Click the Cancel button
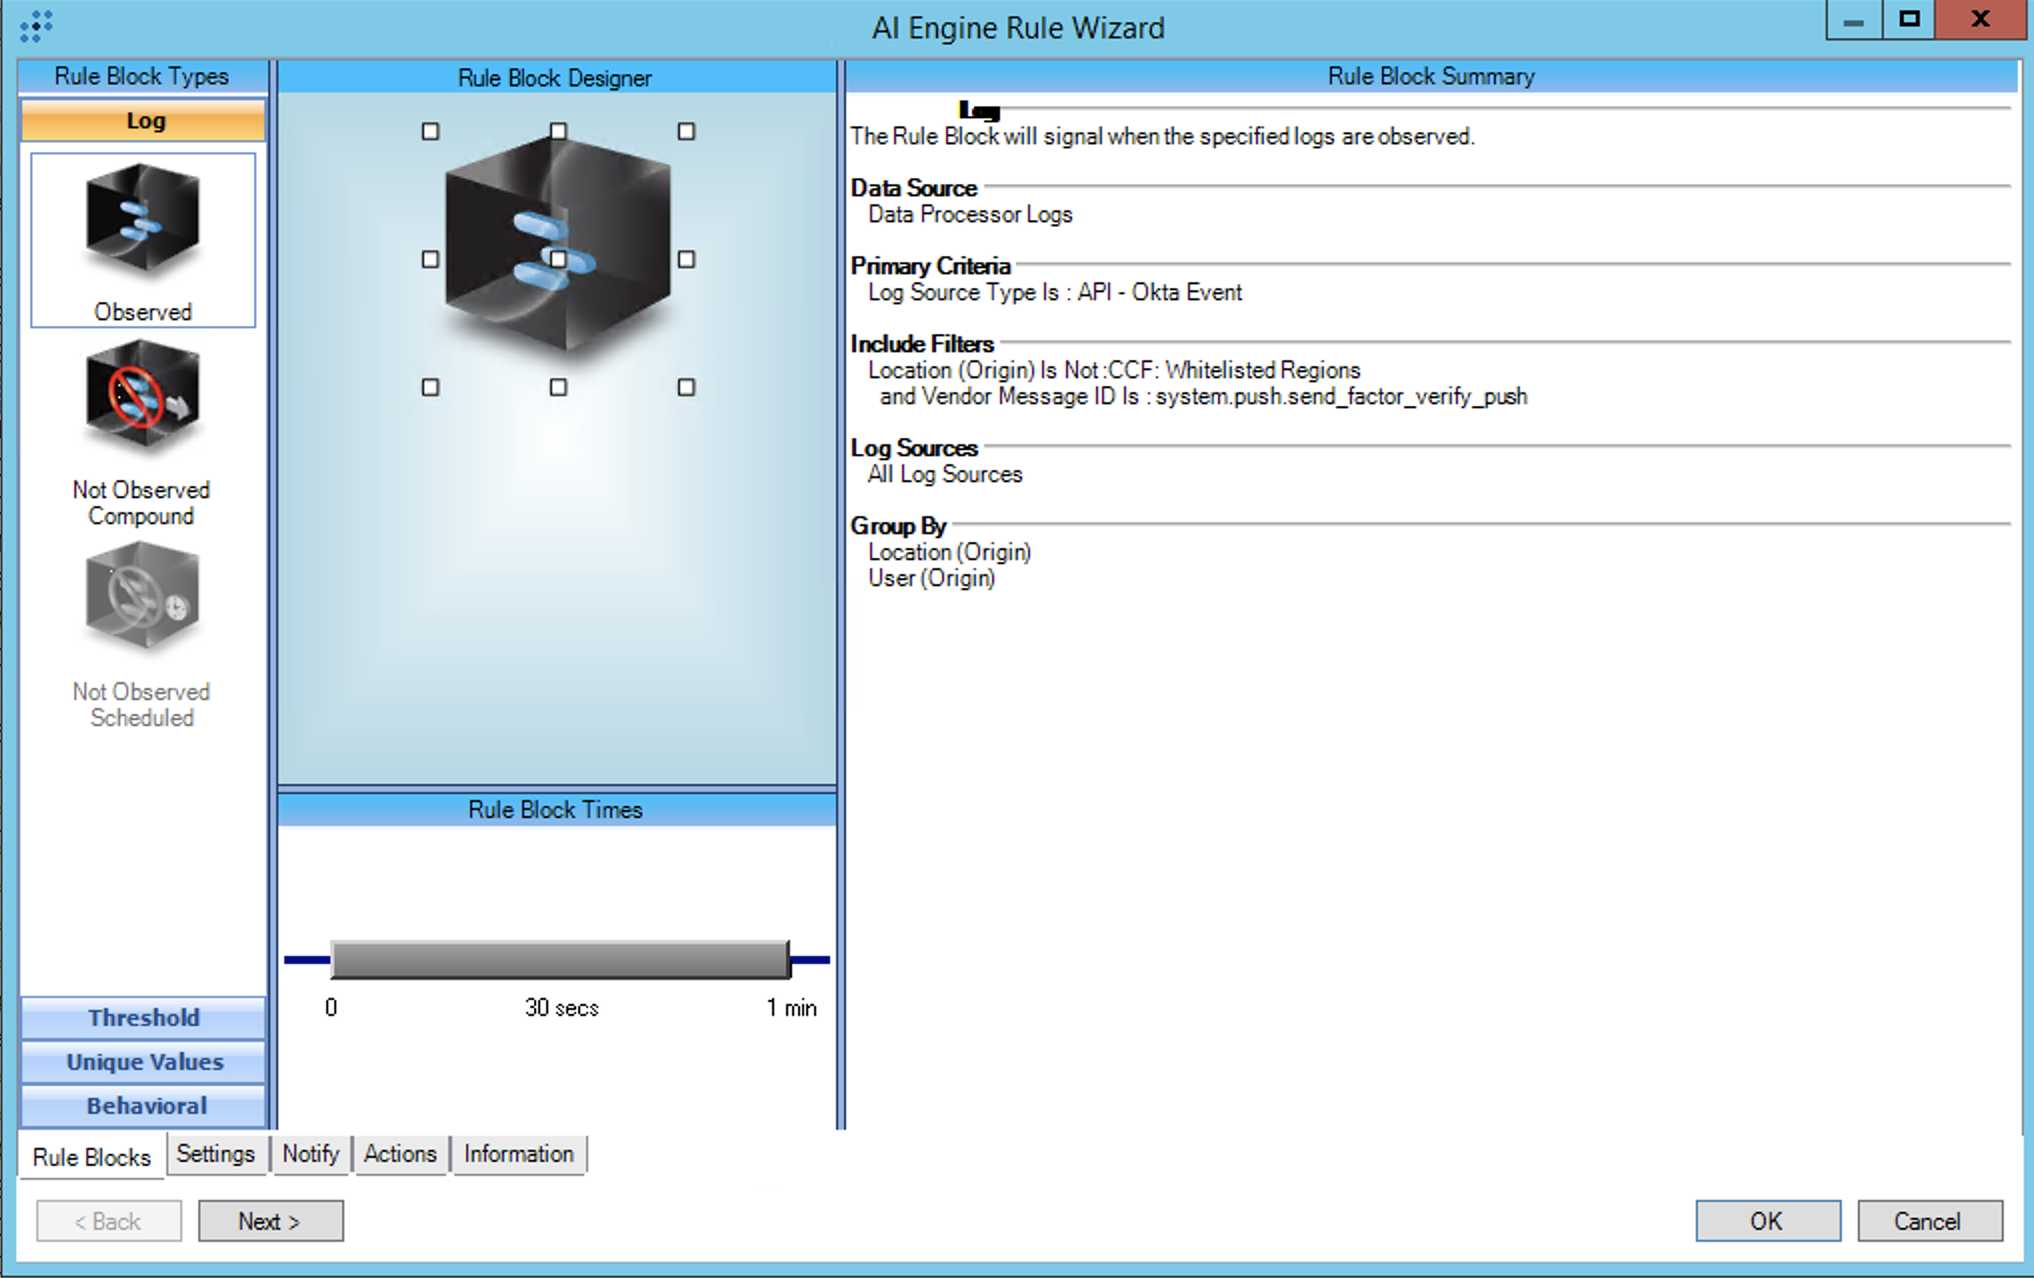The width and height of the screenshot is (2034, 1278). [1928, 1221]
